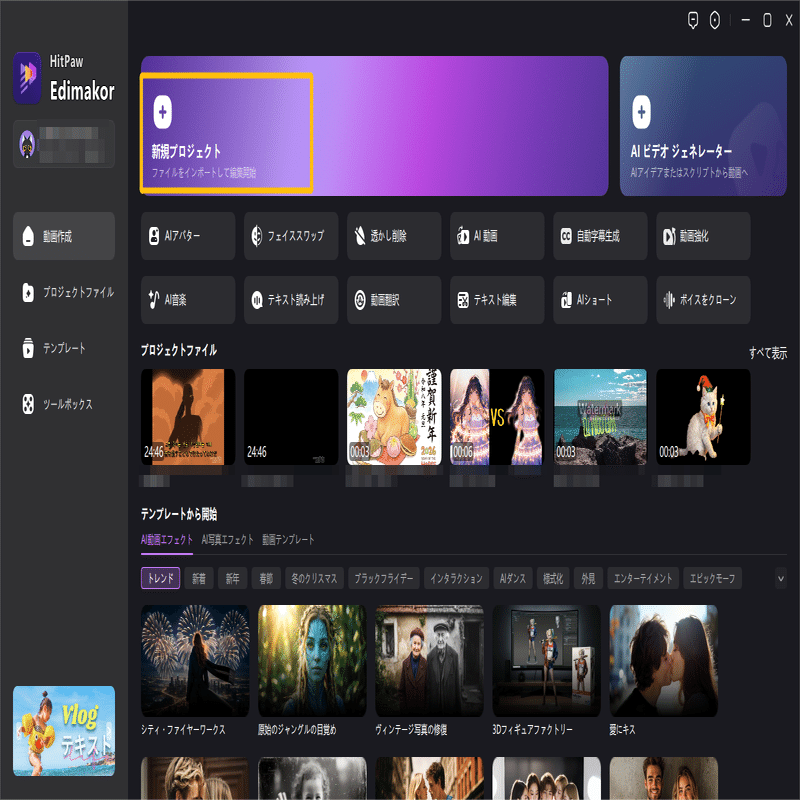
Task: Open the 動画翻訳 translation tool
Action: click(x=394, y=299)
